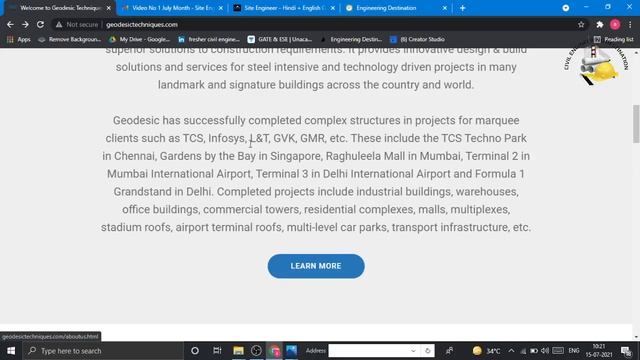The height and width of the screenshot is (360, 640).
Task: Close the Site Engineer tab
Action: [333, 8]
